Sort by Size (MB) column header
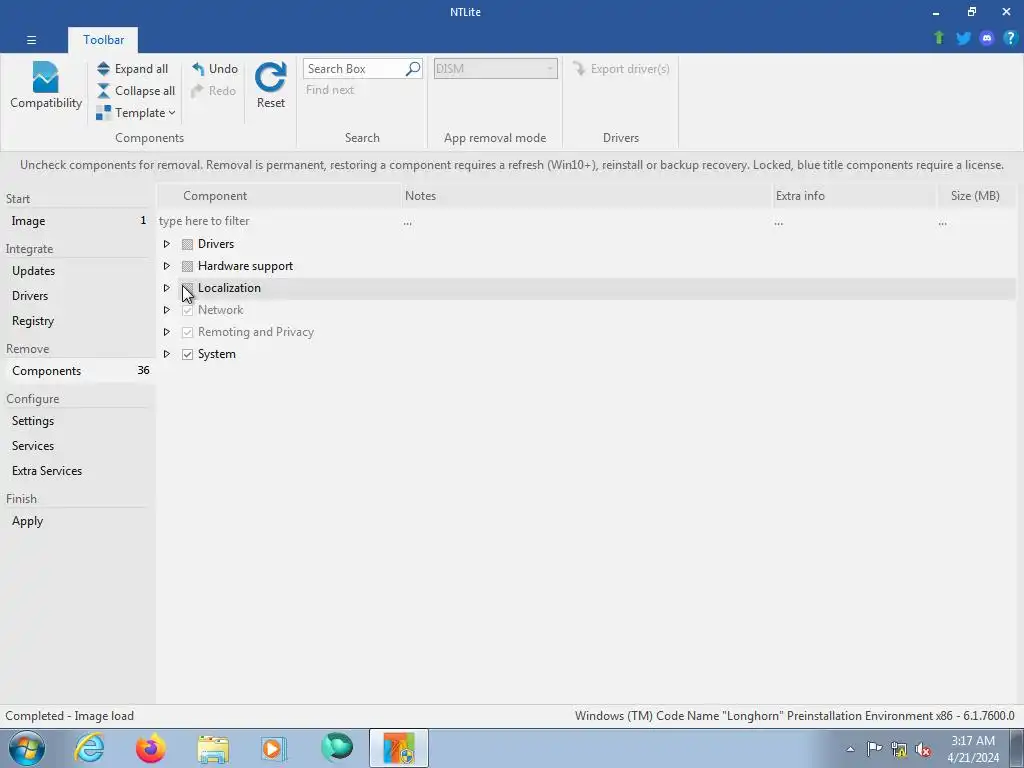Screen dimensions: 1024x768 976,196
